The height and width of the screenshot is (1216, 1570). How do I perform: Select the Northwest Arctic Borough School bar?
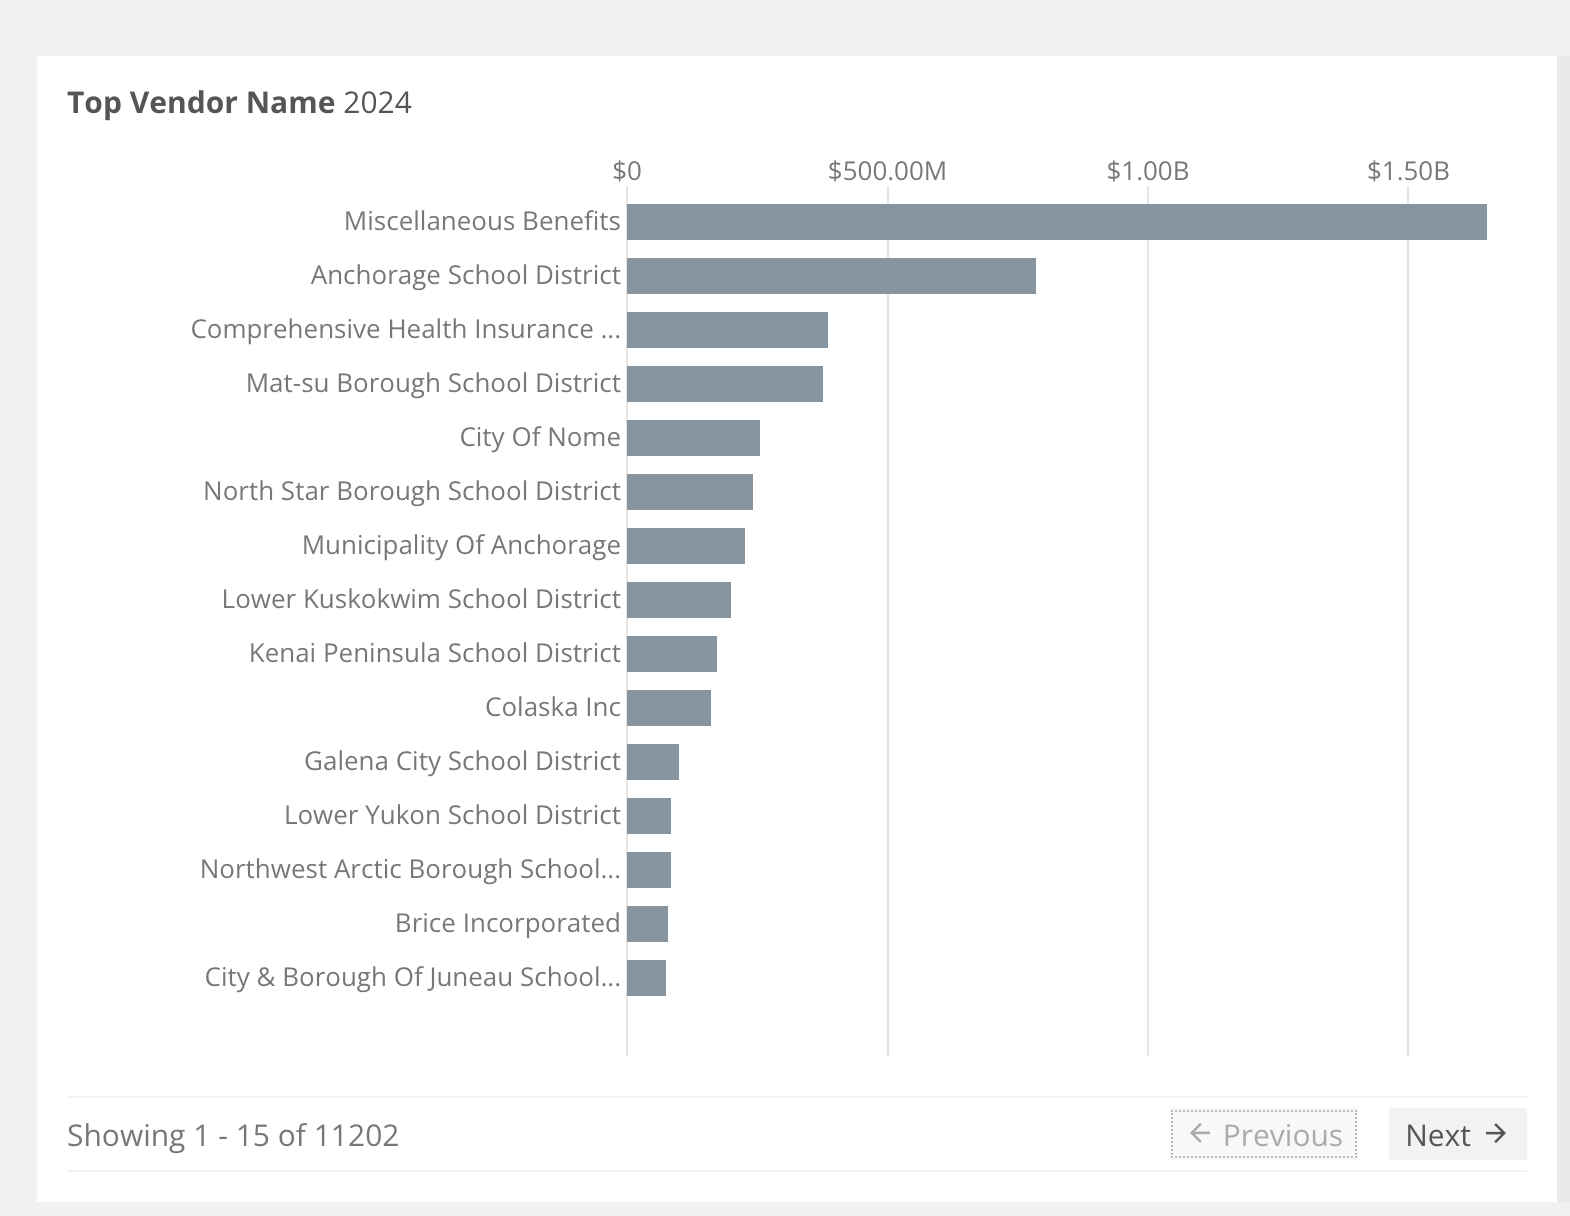[649, 870]
